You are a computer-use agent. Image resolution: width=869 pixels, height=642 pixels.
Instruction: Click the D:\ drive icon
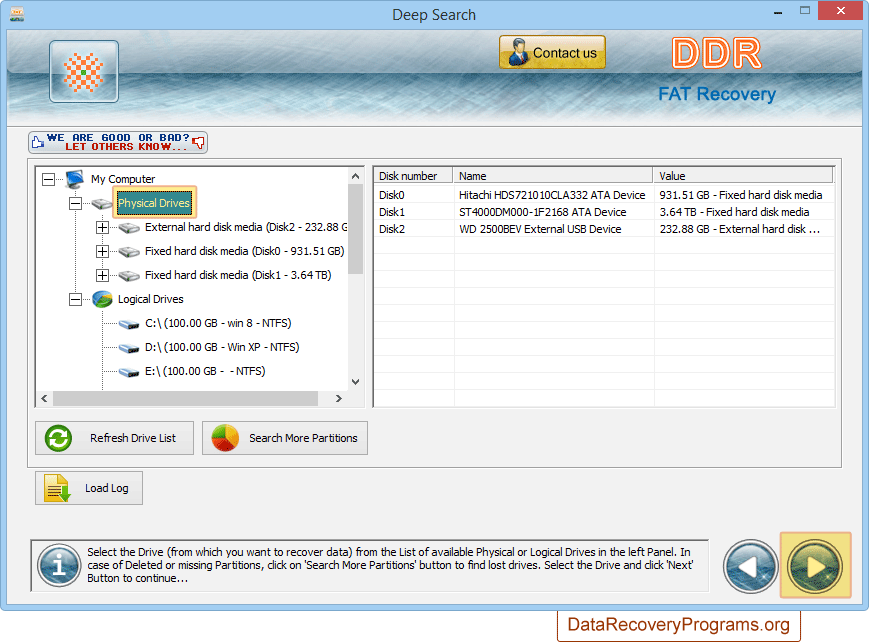pyautogui.click(x=129, y=348)
